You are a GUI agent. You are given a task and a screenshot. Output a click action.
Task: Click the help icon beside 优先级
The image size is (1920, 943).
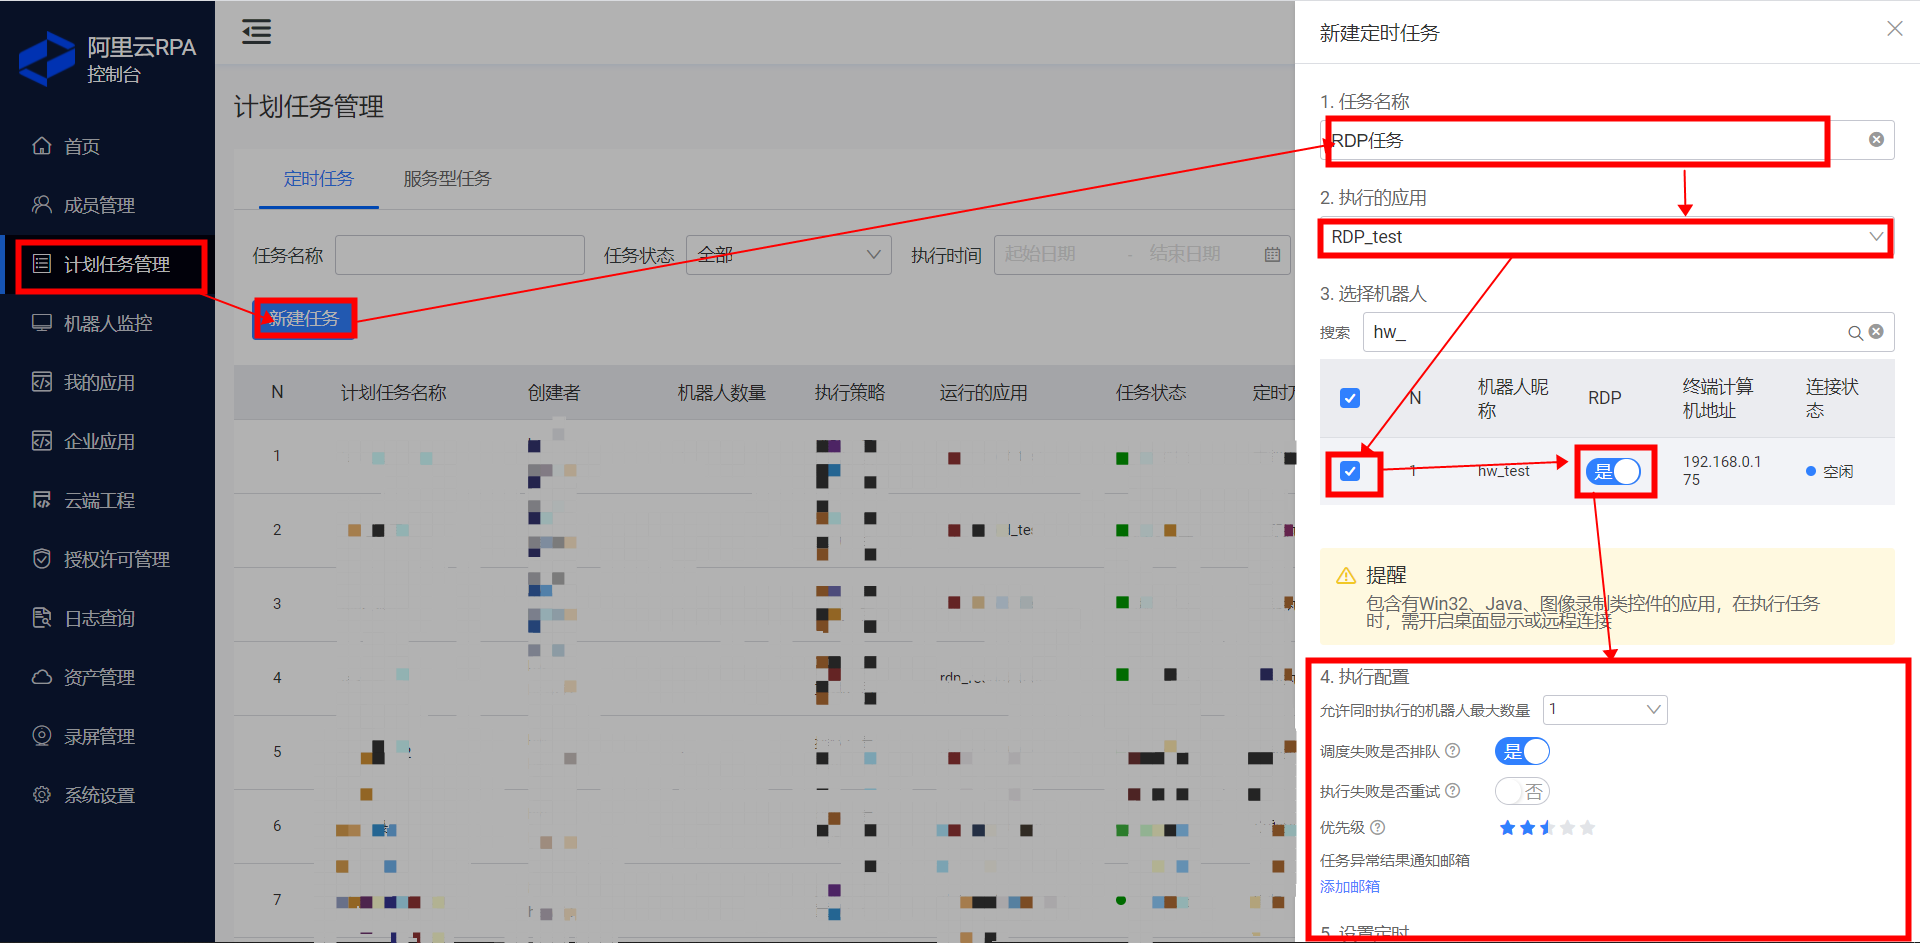[1377, 827]
